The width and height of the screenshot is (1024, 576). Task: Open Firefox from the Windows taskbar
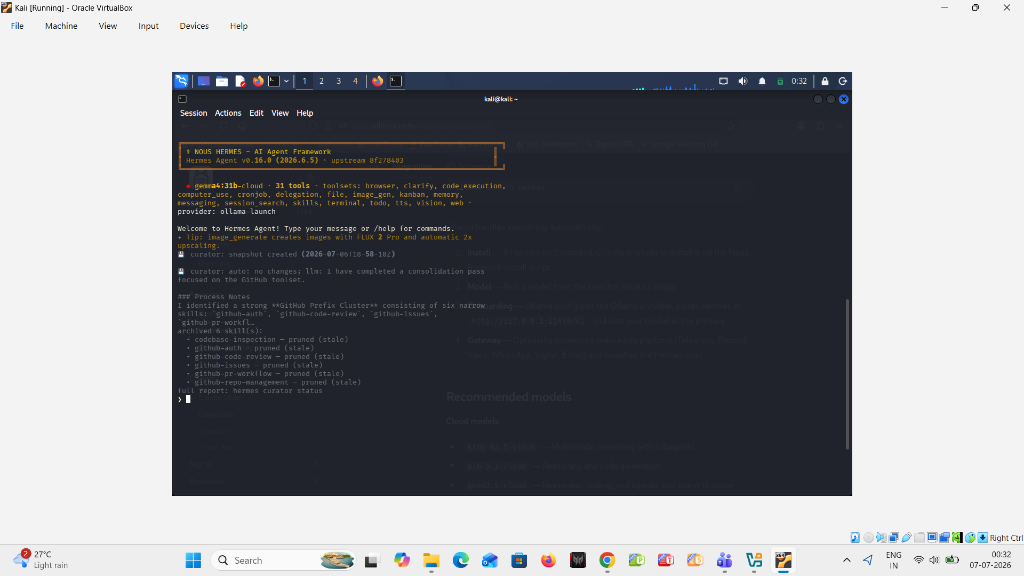point(549,560)
